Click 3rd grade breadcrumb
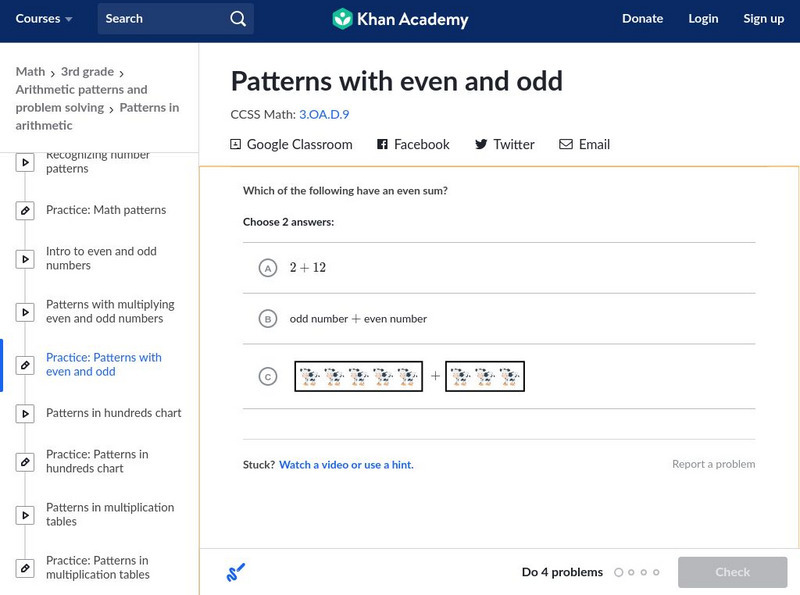Screen dimensions: 800x595 coord(87,72)
